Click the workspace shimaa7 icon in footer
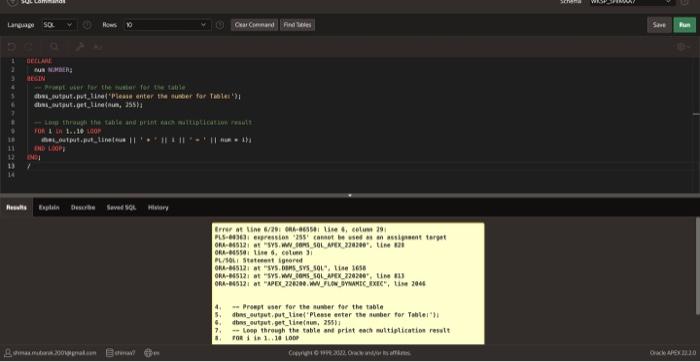 [x=109, y=353]
